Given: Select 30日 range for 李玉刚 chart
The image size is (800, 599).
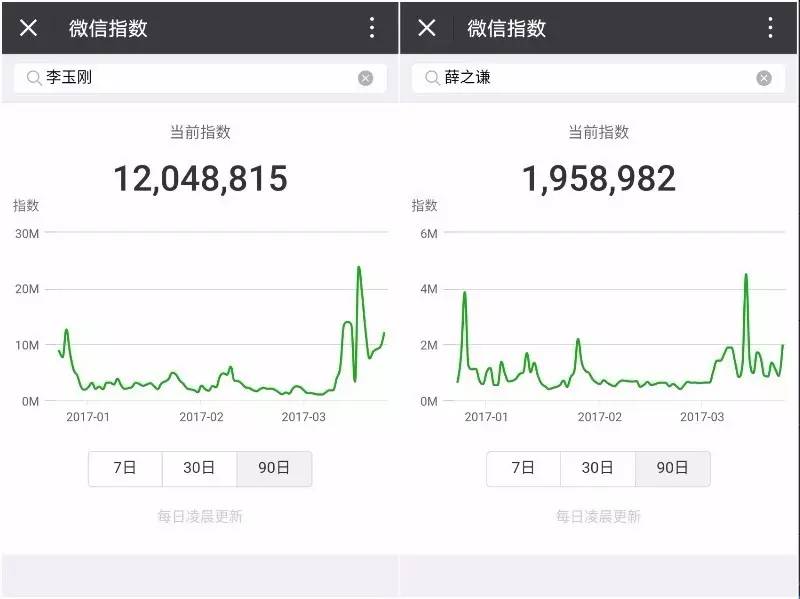Looking at the screenshot, I should click(x=199, y=468).
